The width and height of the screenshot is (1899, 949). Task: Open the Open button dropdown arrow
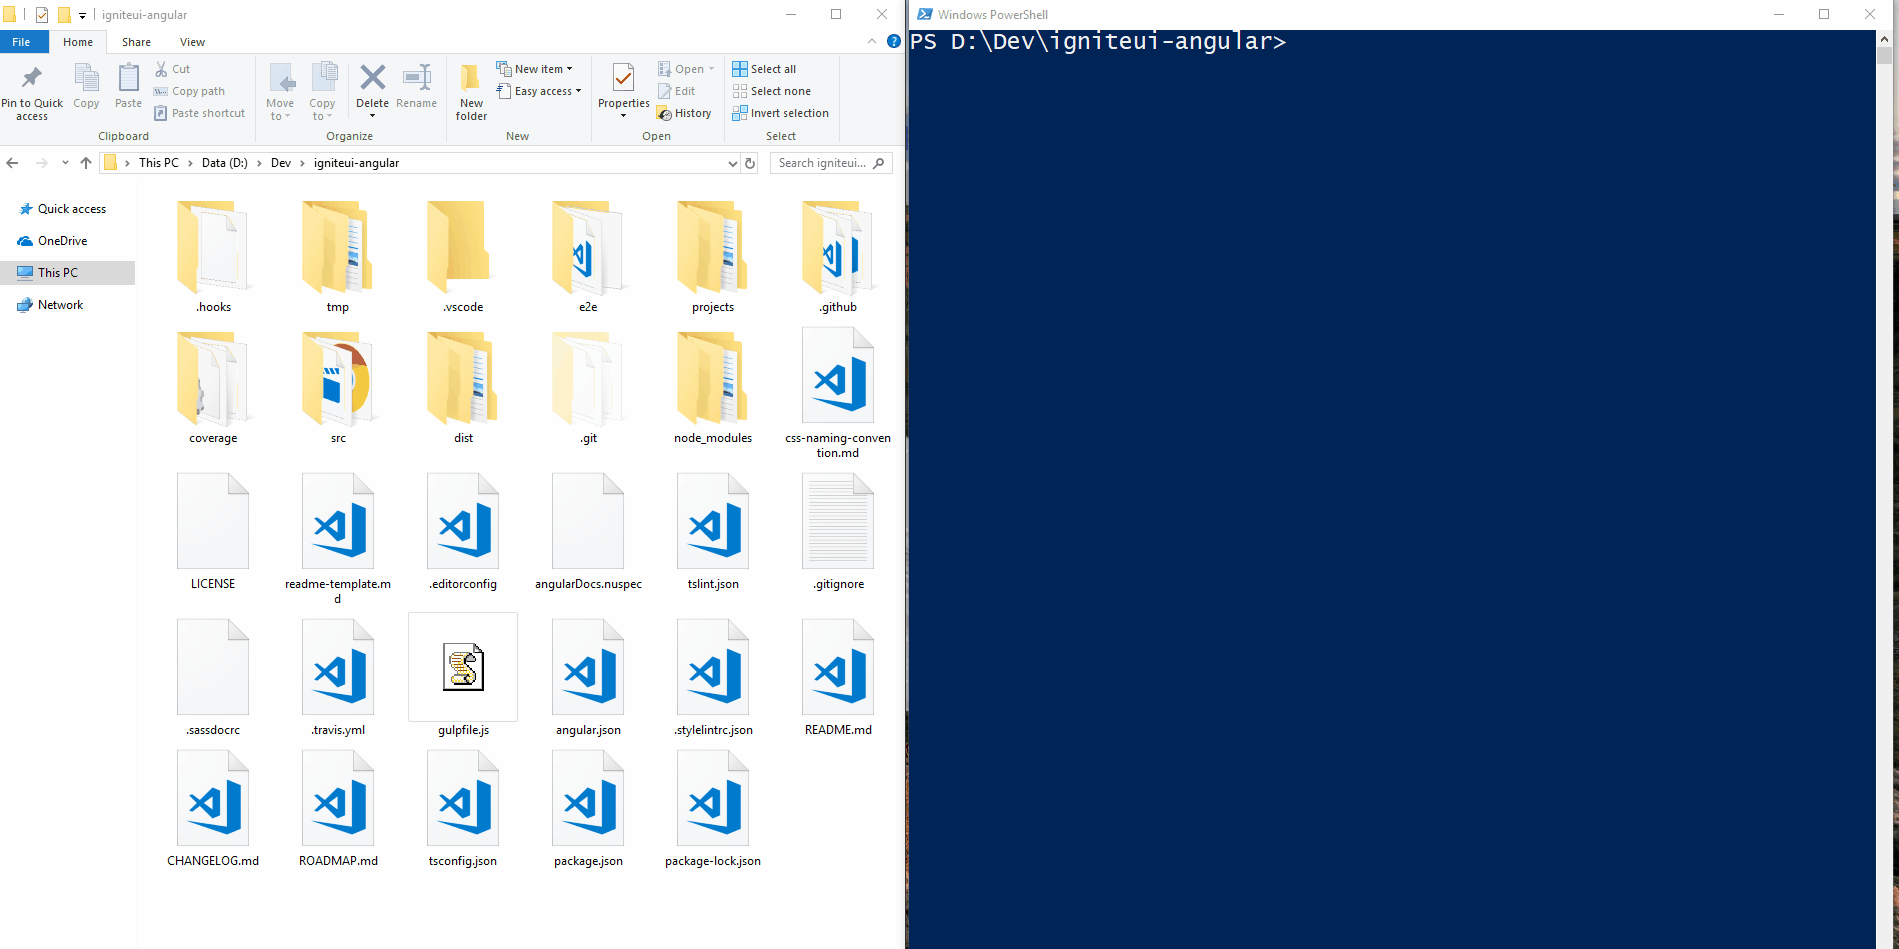[x=711, y=69]
